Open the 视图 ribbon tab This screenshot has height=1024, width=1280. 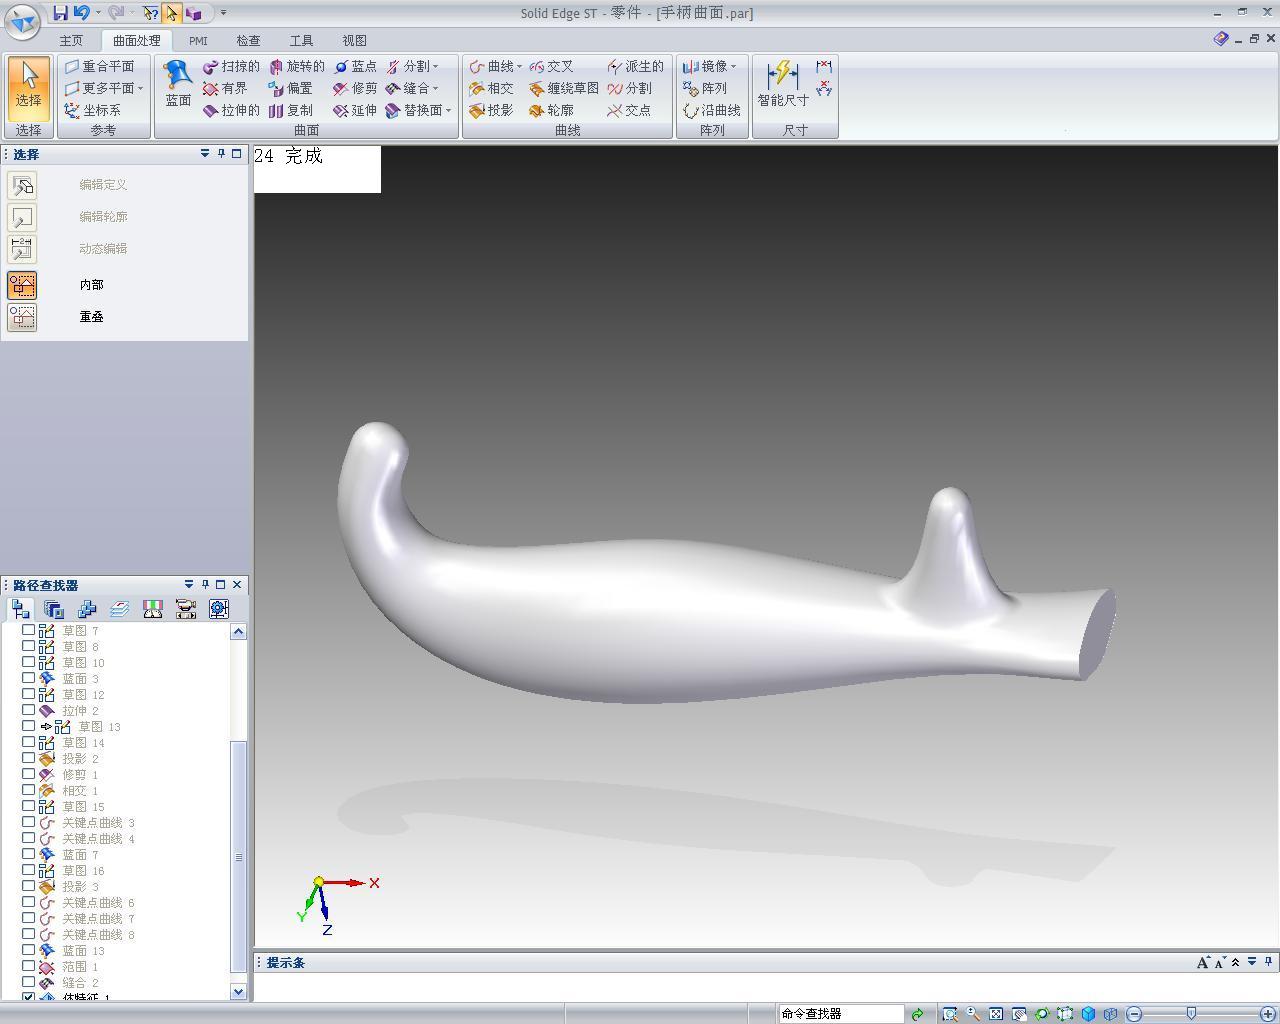pyautogui.click(x=354, y=41)
